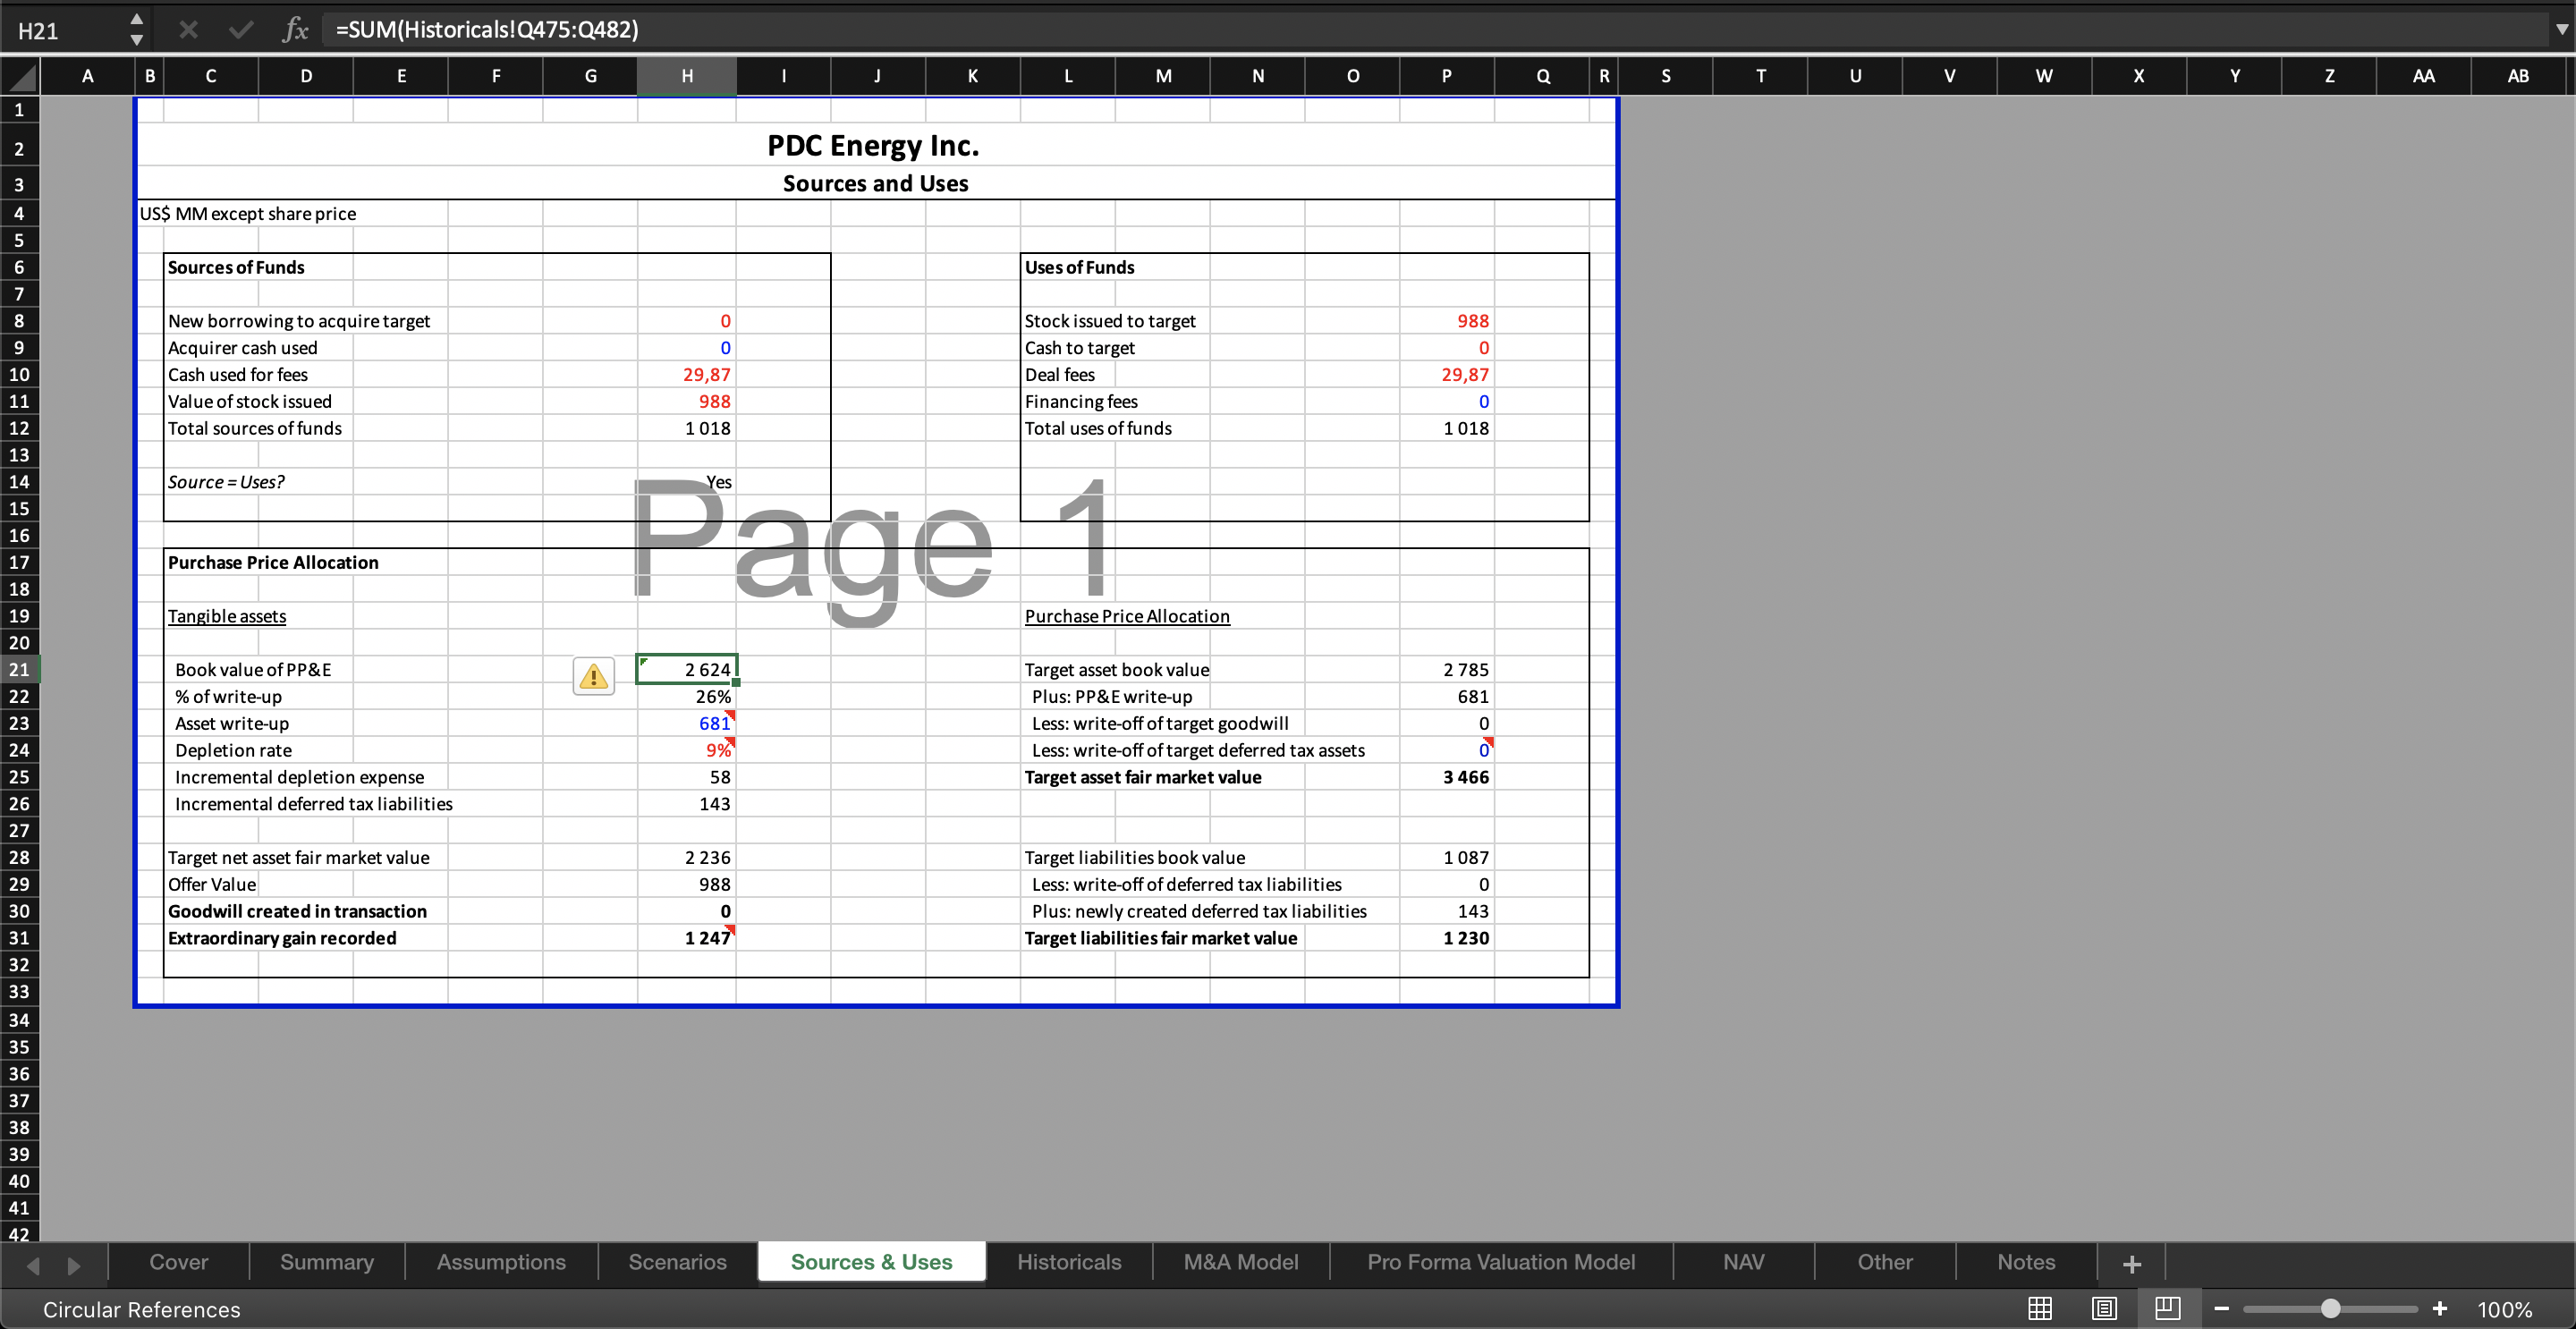
Task: Open the Assumptions sheet tab
Action: (x=501, y=1262)
